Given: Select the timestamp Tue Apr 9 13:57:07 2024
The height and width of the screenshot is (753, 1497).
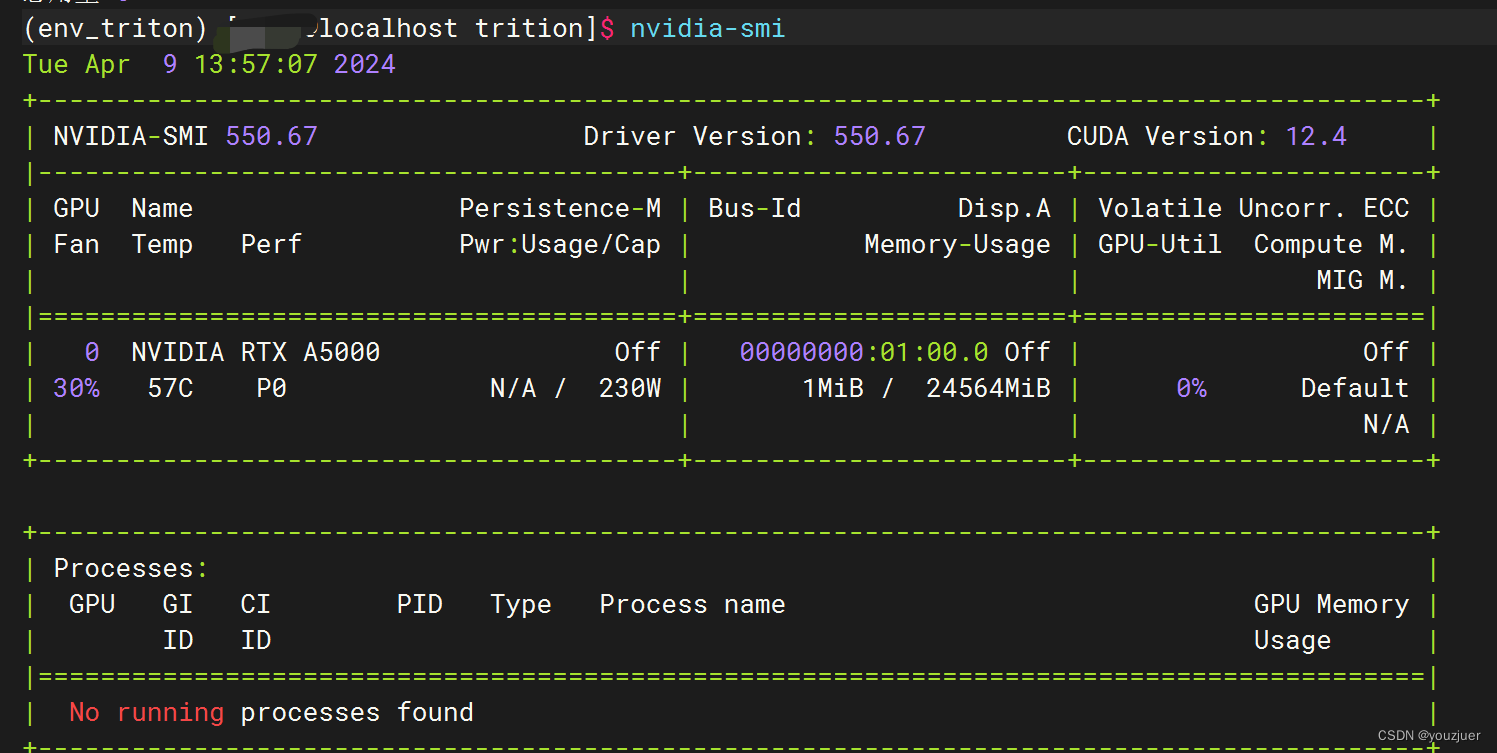Looking at the screenshot, I should click(209, 65).
